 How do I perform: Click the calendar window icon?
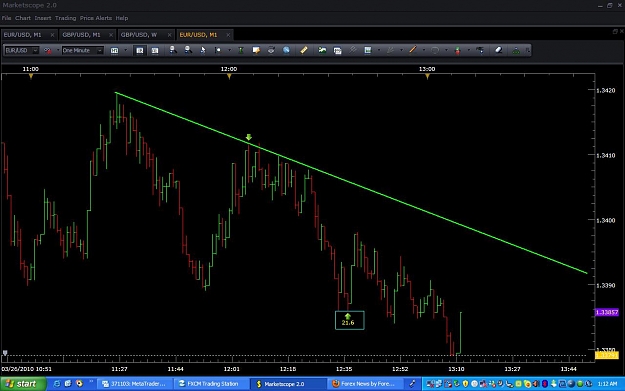pos(338,51)
